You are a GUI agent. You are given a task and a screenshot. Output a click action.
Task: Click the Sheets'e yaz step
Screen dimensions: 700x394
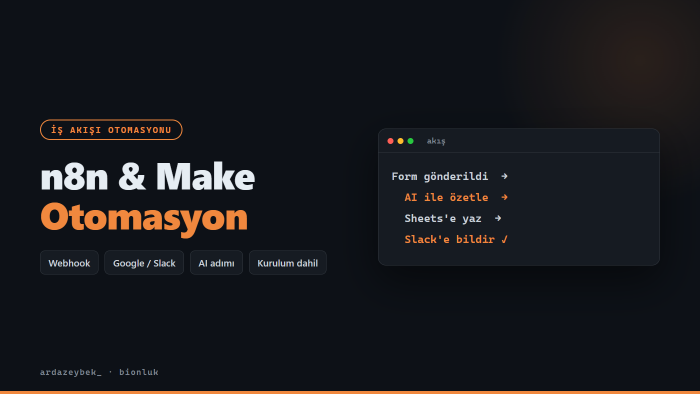[x=443, y=219]
